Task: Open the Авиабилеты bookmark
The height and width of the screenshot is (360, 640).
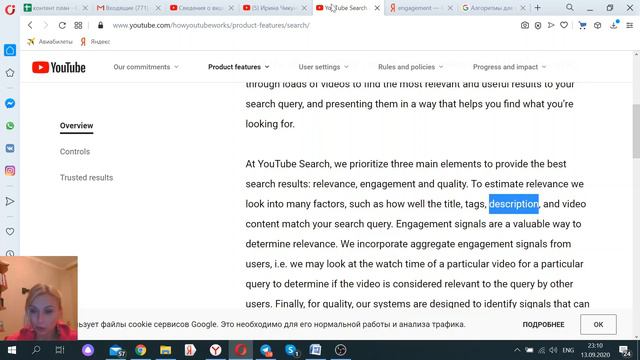Action: (50, 42)
